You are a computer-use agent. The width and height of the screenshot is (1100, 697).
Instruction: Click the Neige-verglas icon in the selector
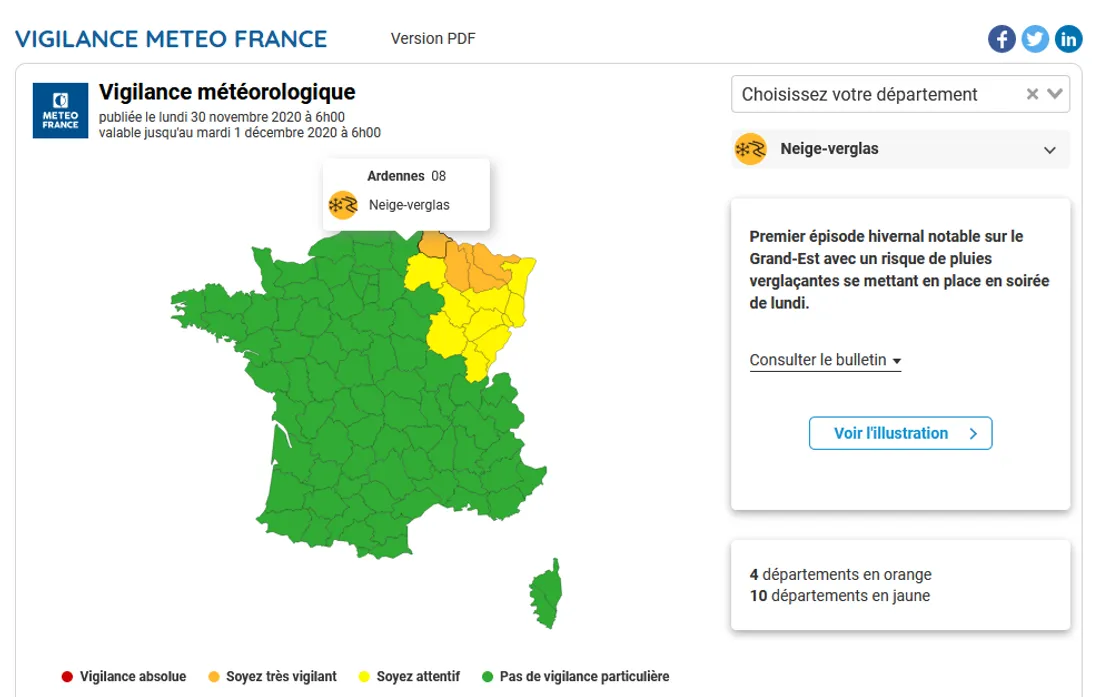tap(750, 150)
